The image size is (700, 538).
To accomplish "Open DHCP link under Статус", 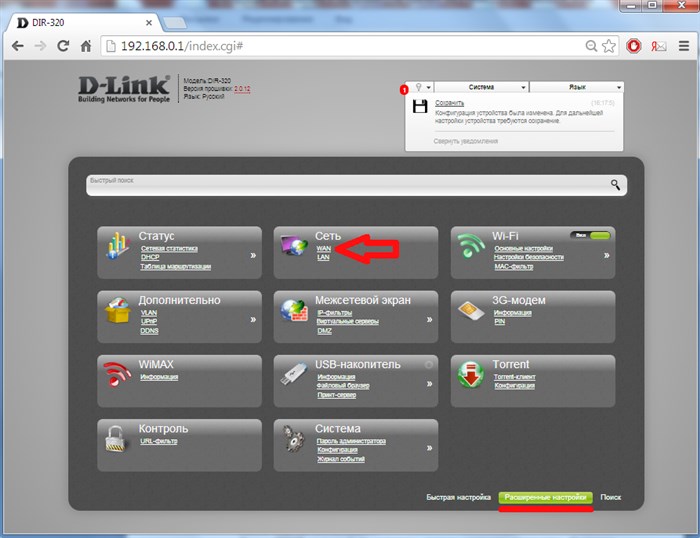I will point(150,258).
